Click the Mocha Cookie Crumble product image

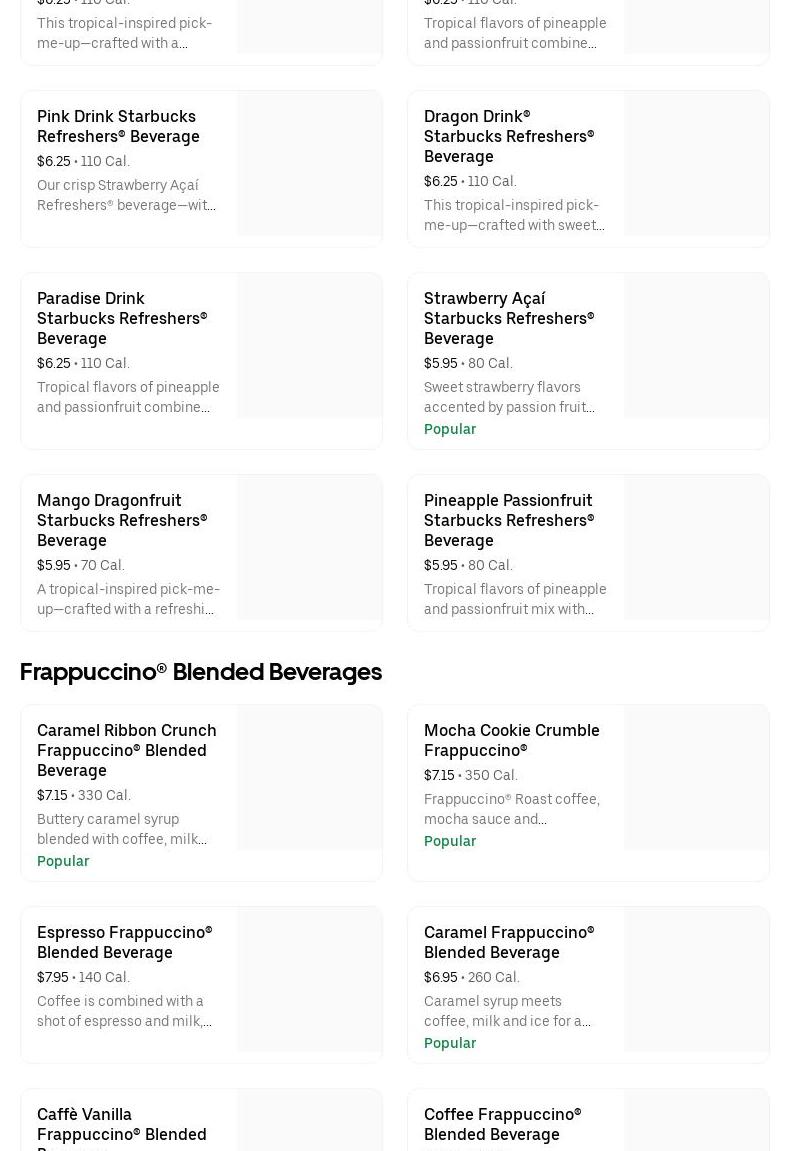point(696,778)
